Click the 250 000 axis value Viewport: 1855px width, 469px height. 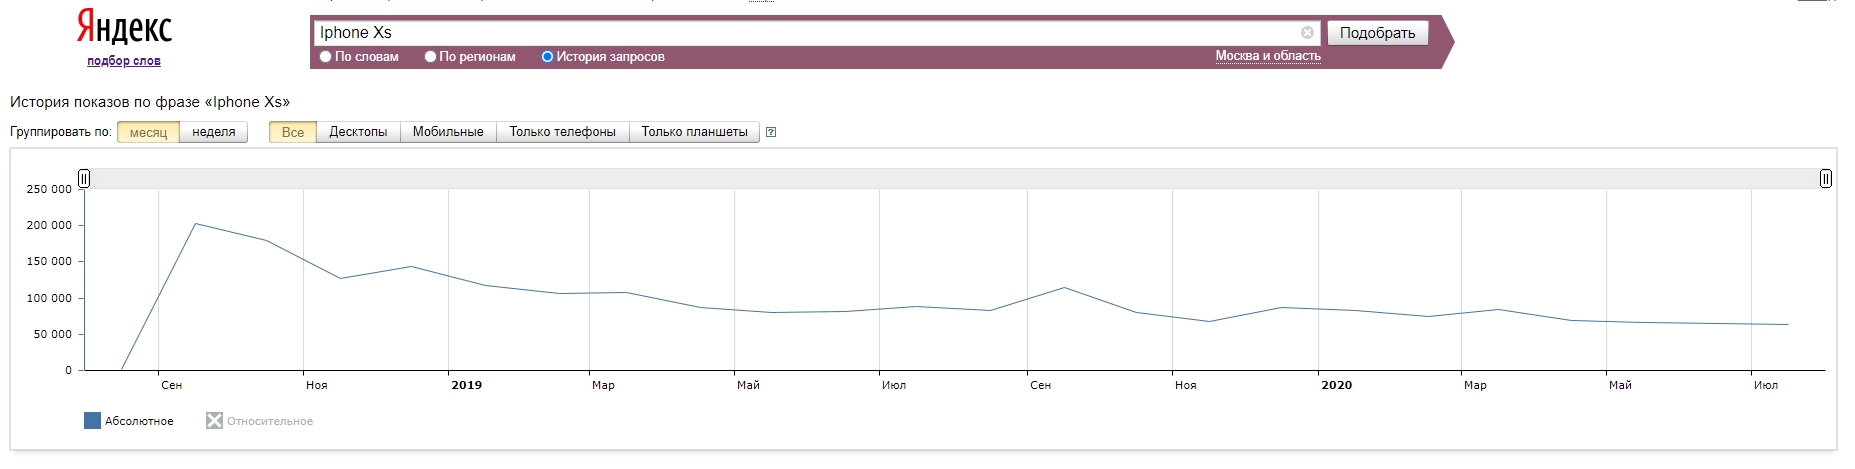tap(49, 189)
